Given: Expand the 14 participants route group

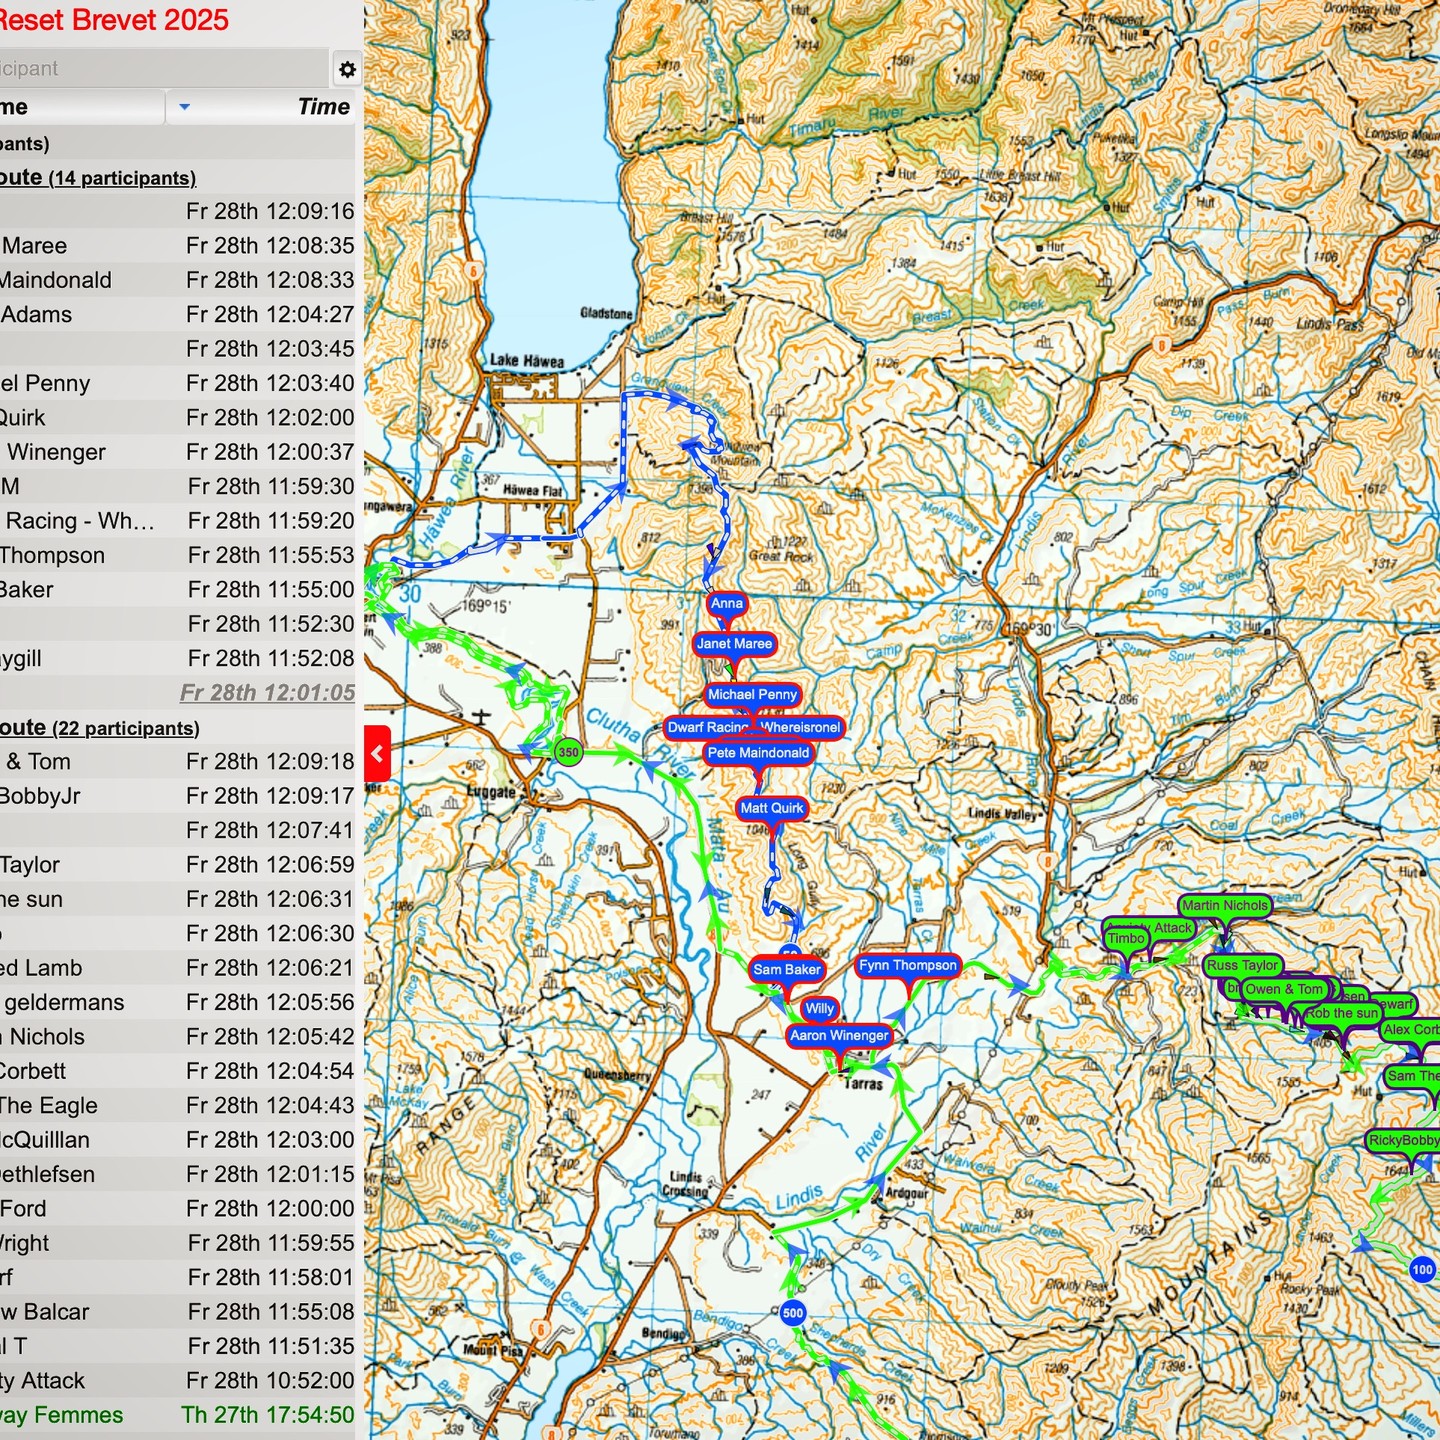Looking at the screenshot, I should [98, 178].
